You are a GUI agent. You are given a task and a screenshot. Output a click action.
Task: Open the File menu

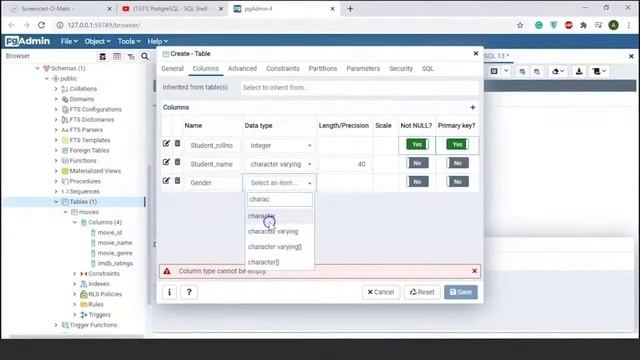point(69,42)
